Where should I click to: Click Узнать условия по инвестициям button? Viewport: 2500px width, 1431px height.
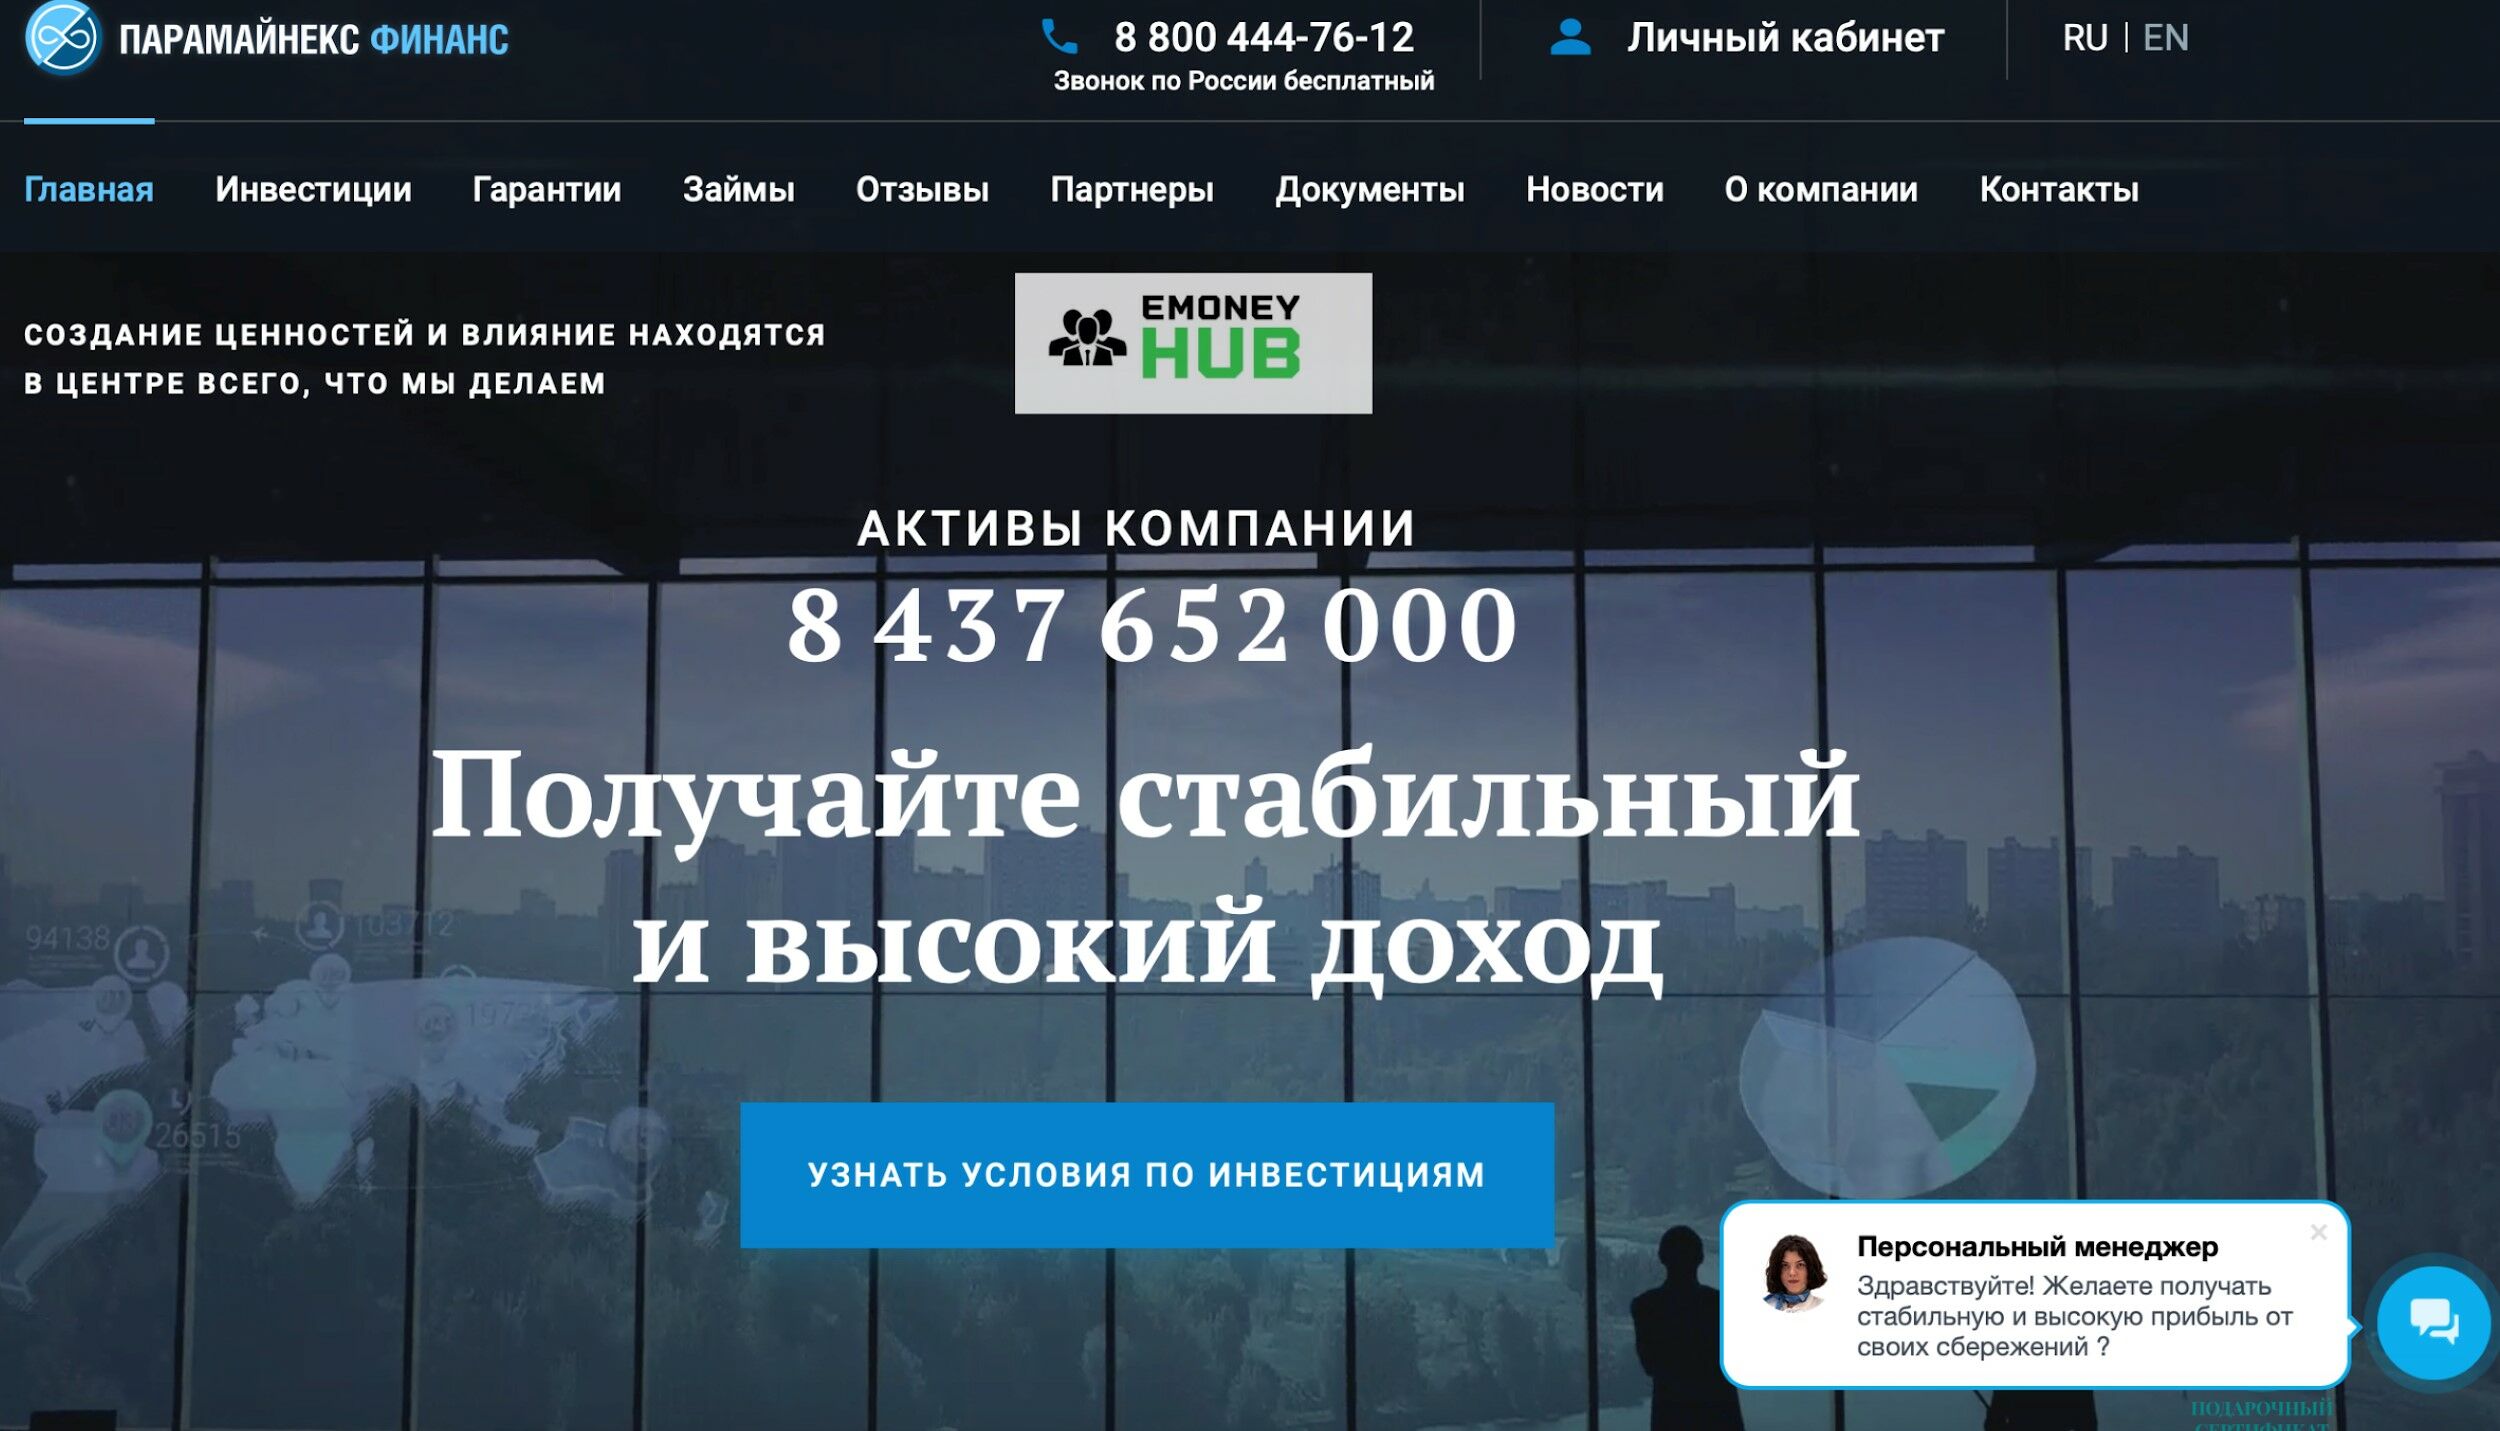pos(1147,1174)
